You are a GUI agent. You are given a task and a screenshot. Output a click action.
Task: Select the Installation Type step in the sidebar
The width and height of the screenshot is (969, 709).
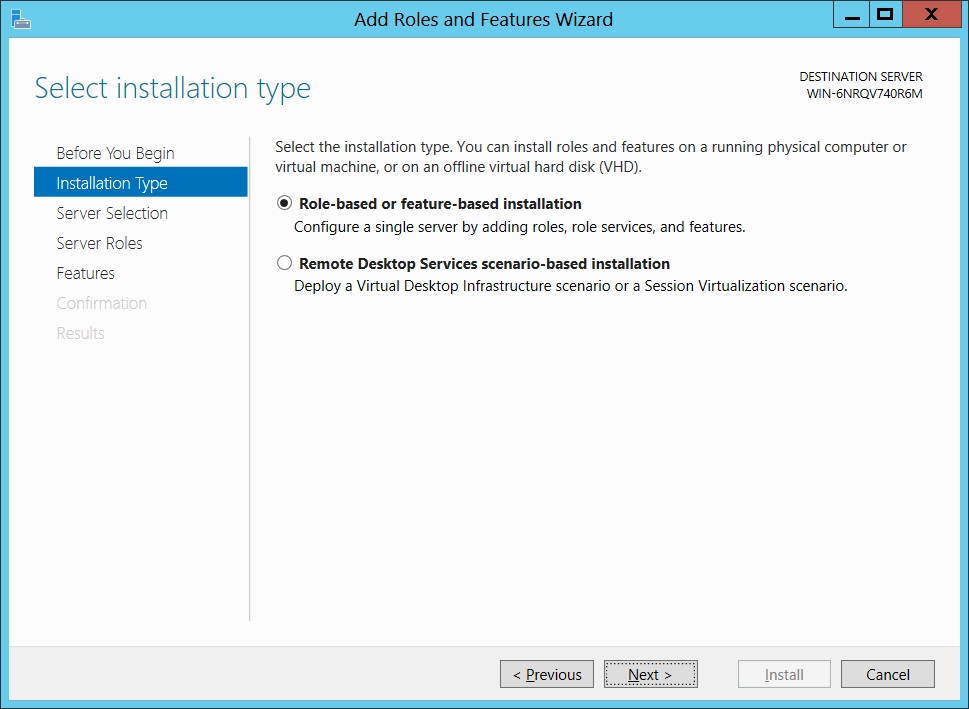[x=140, y=182]
